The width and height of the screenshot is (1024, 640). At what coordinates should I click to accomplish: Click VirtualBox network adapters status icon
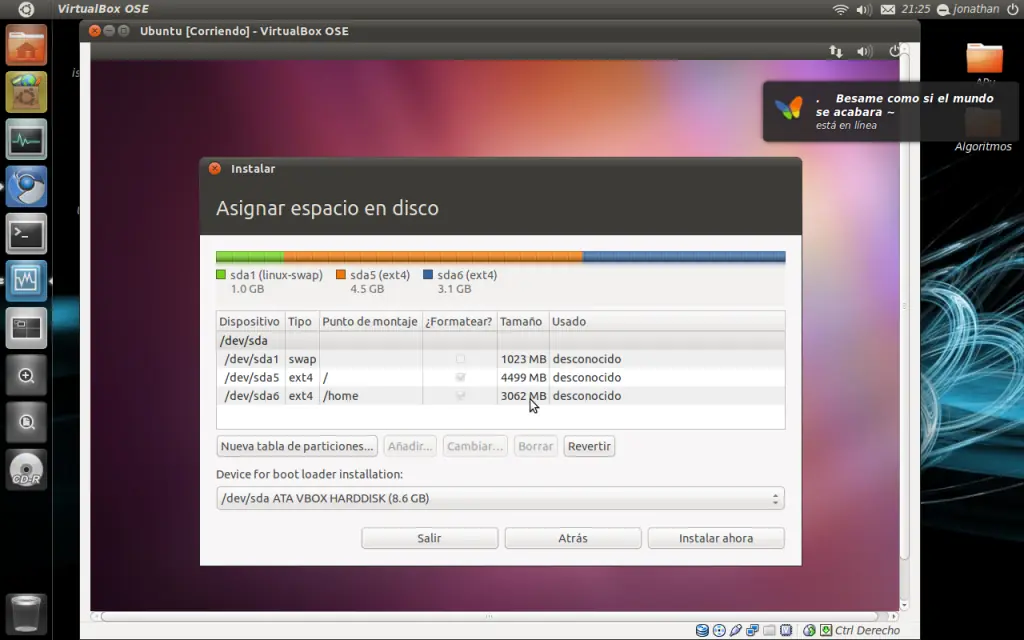[752, 630]
